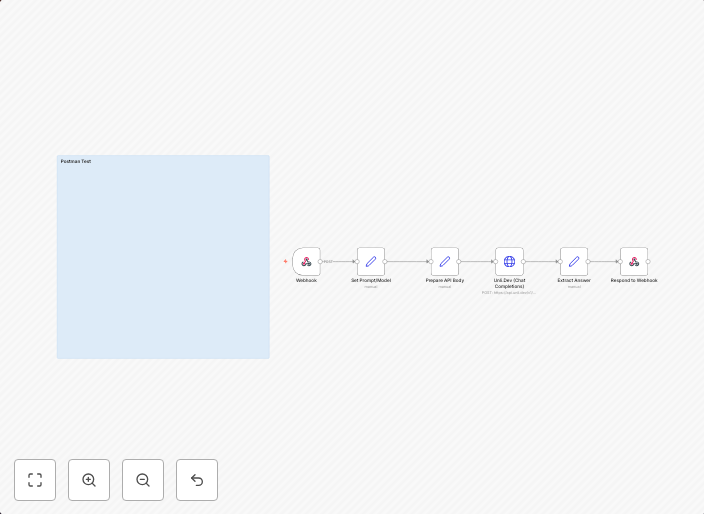Select the blue Postman Test sticky note

[163, 257]
